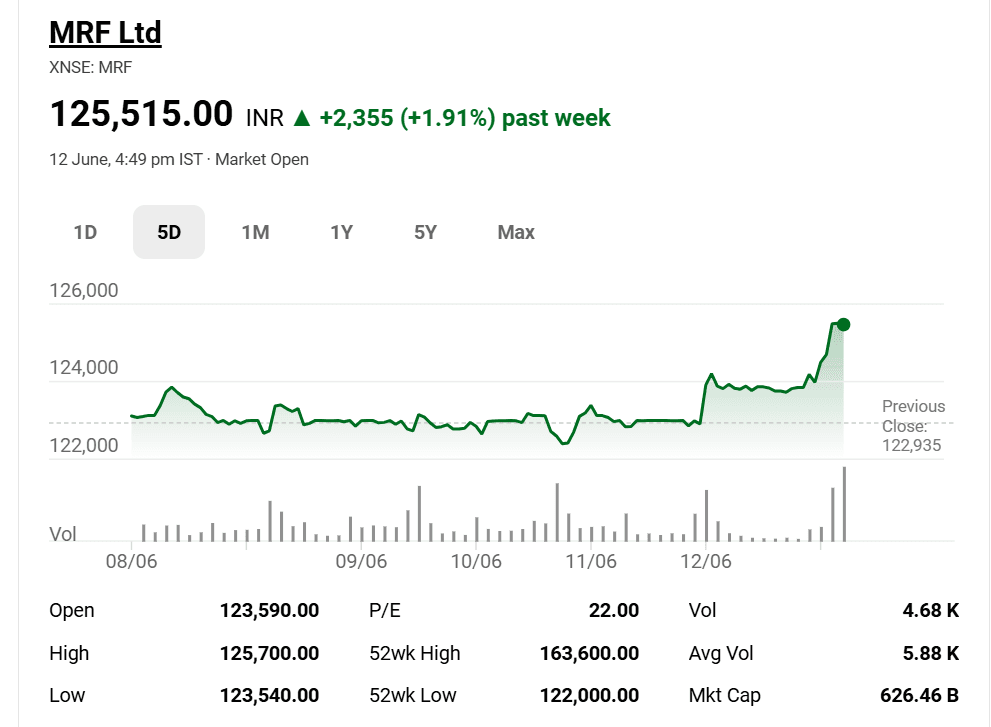Click the 52wk High value 163,600.00
The width and height of the screenshot is (991, 727).
click(x=589, y=653)
